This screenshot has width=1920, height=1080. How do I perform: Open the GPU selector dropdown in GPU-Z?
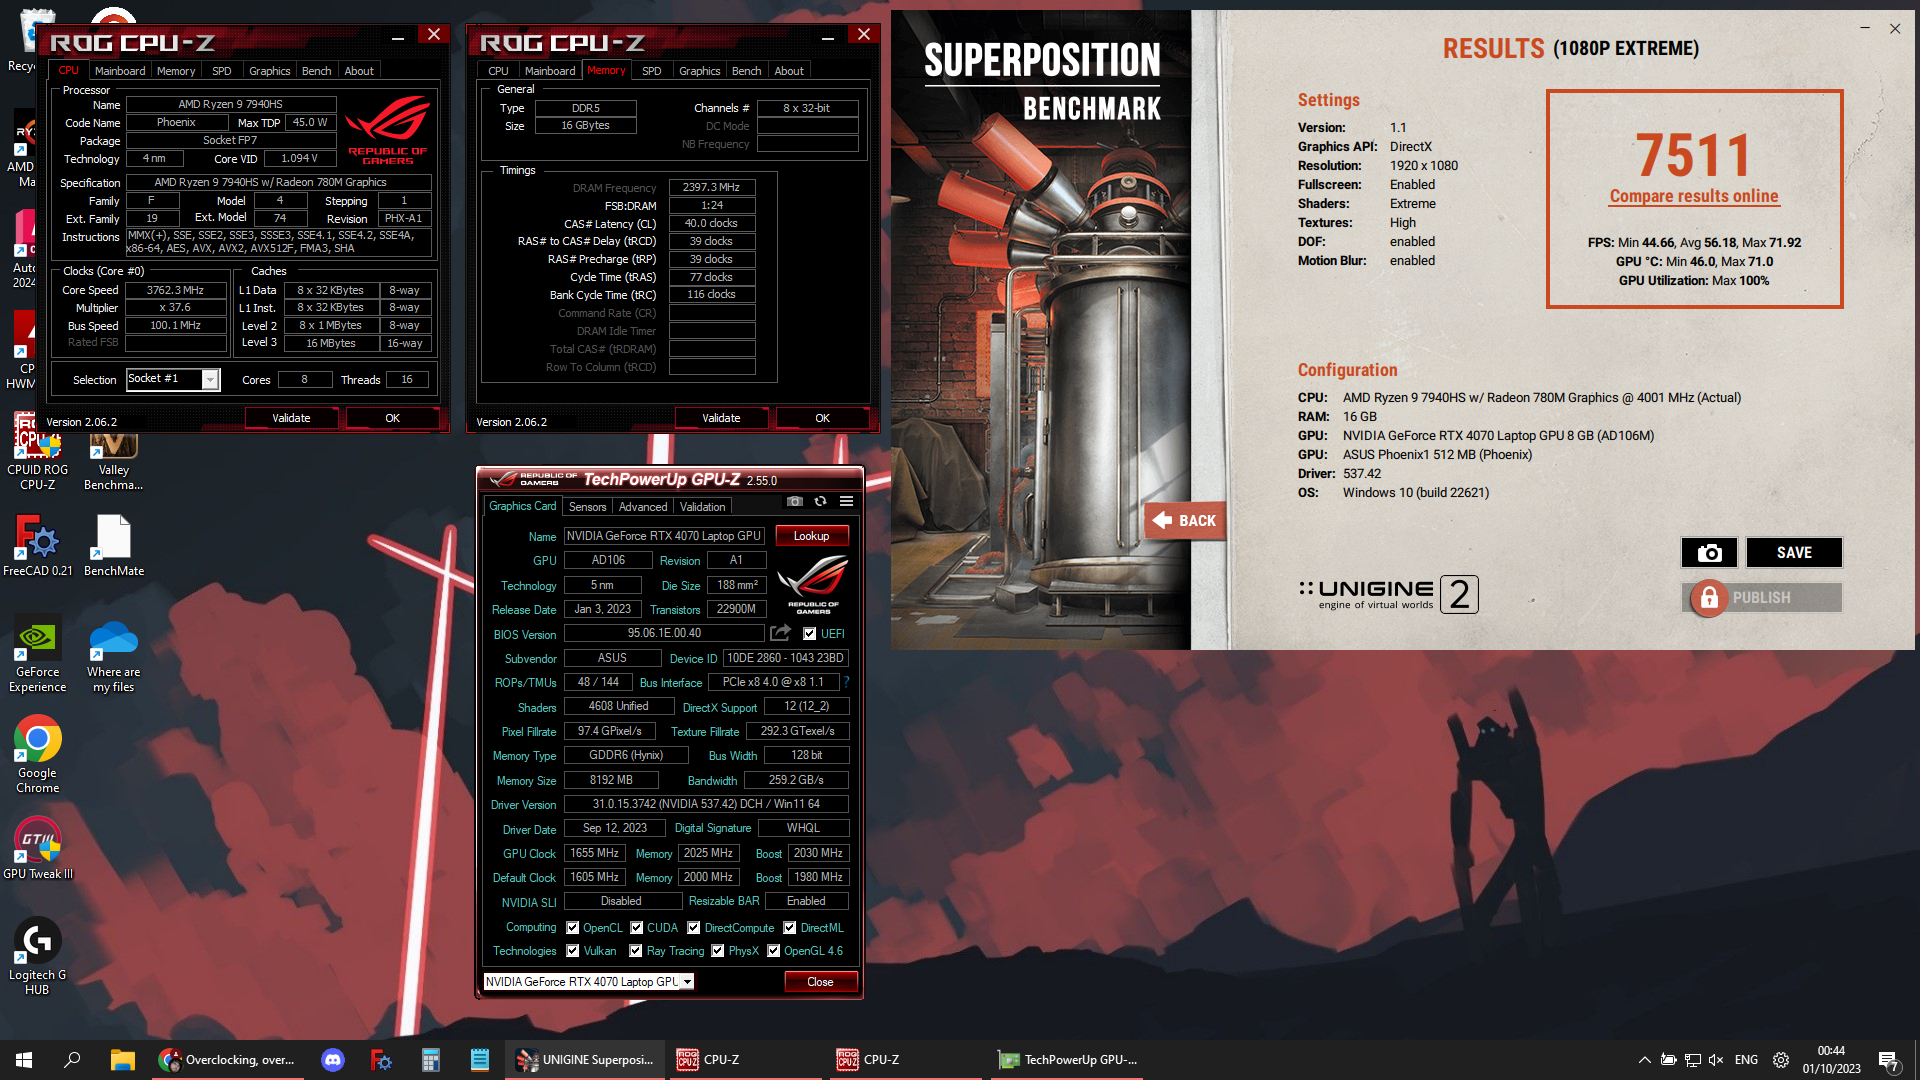688,982
